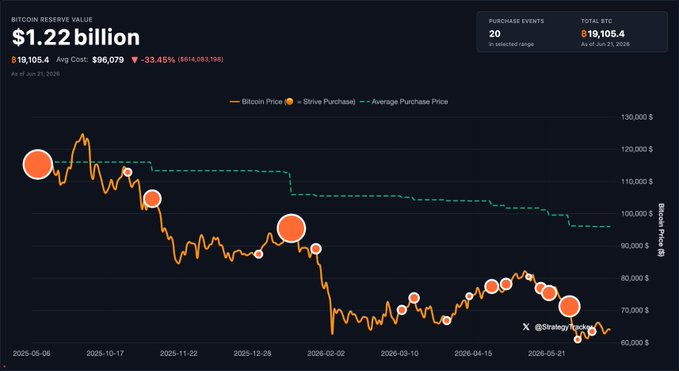Click the 2026-05-21 date label
This screenshot has height=371, width=679.
546,353
